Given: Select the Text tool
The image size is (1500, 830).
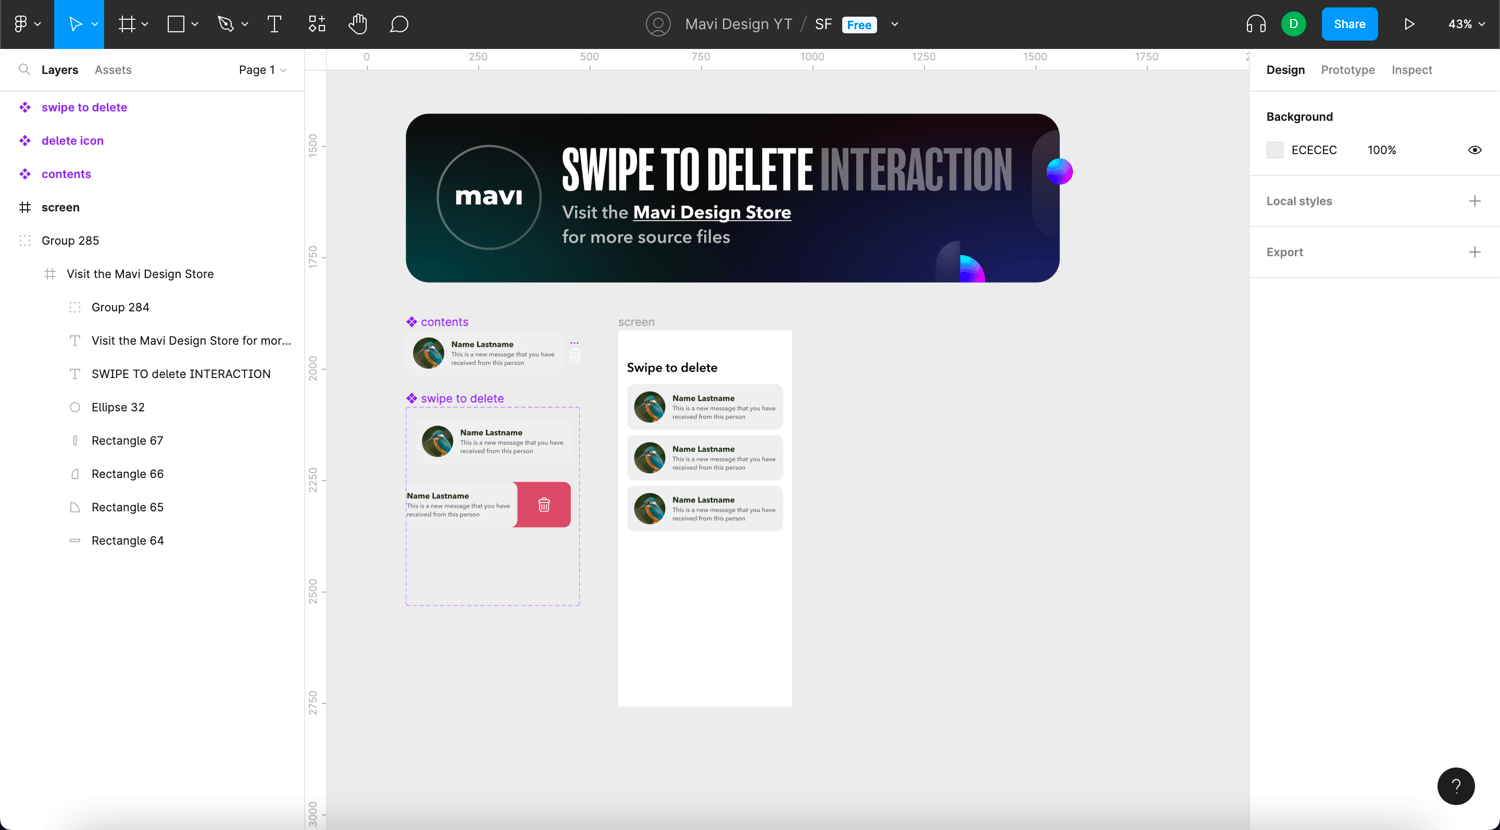Looking at the screenshot, I should point(274,24).
